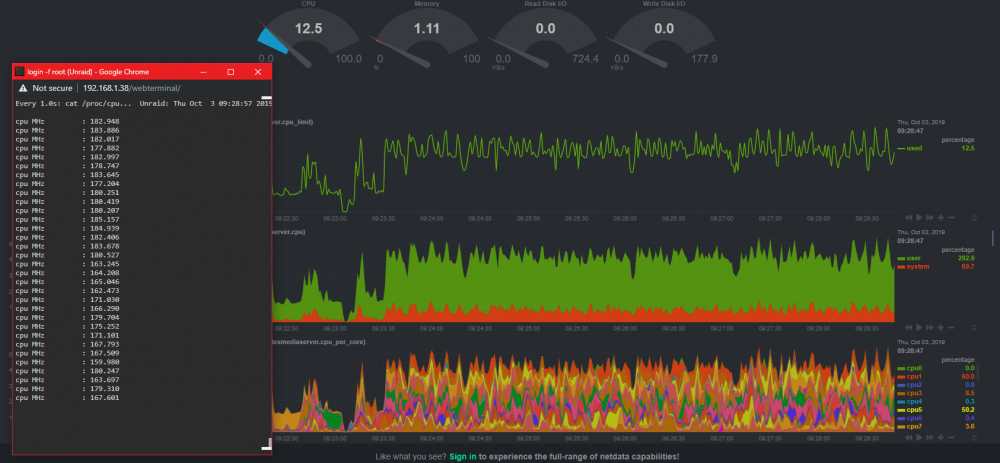Click the 'Every 1.0s: cat /proc/cpu...' header
The image size is (1000, 463).
pyautogui.click(x=74, y=103)
